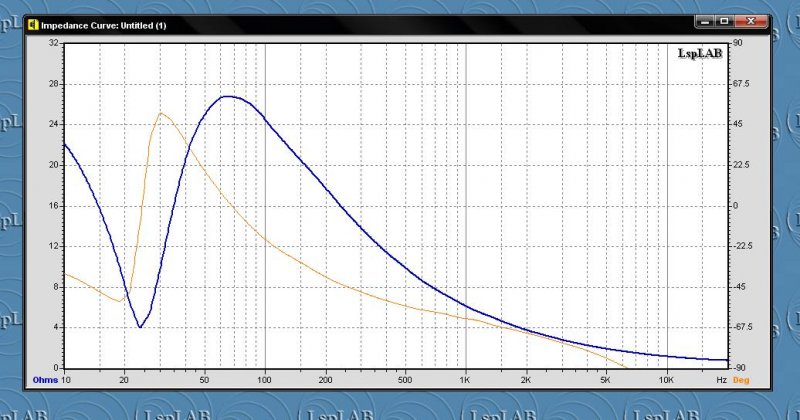Viewport: 800px width, 420px height.
Task: Click the 'Hz' frequency unit label
Action: (721, 380)
